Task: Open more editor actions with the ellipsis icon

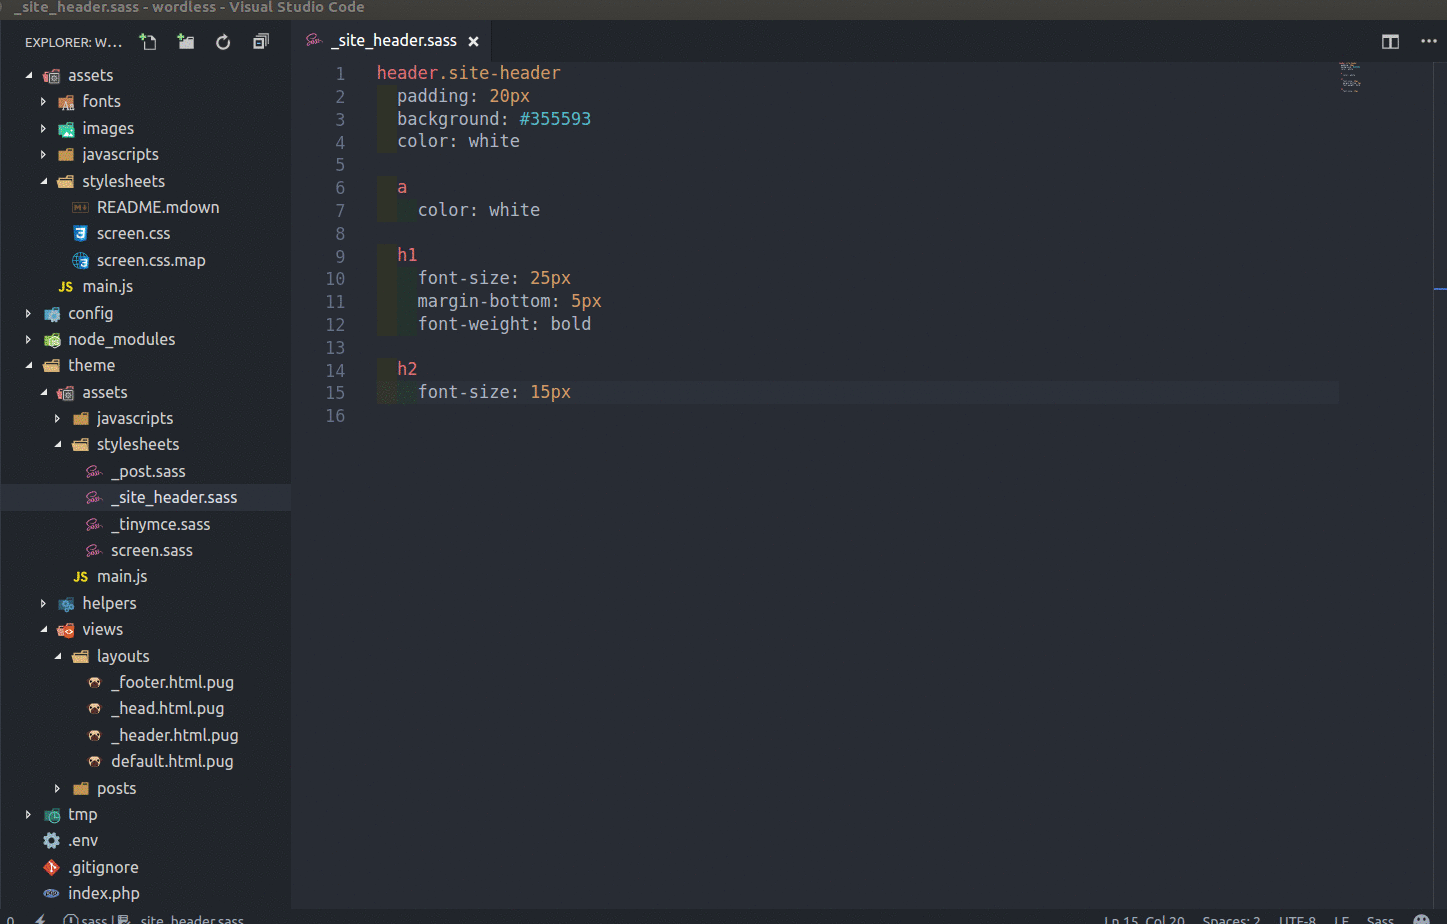Action: pos(1428,42)
